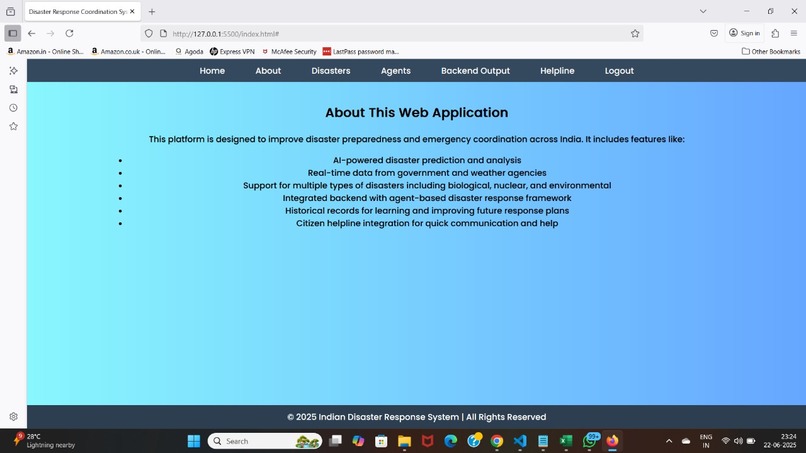Open the volume speaker tray icon
The height and width of the screenshot is (453, 806).
click(738, 441)
